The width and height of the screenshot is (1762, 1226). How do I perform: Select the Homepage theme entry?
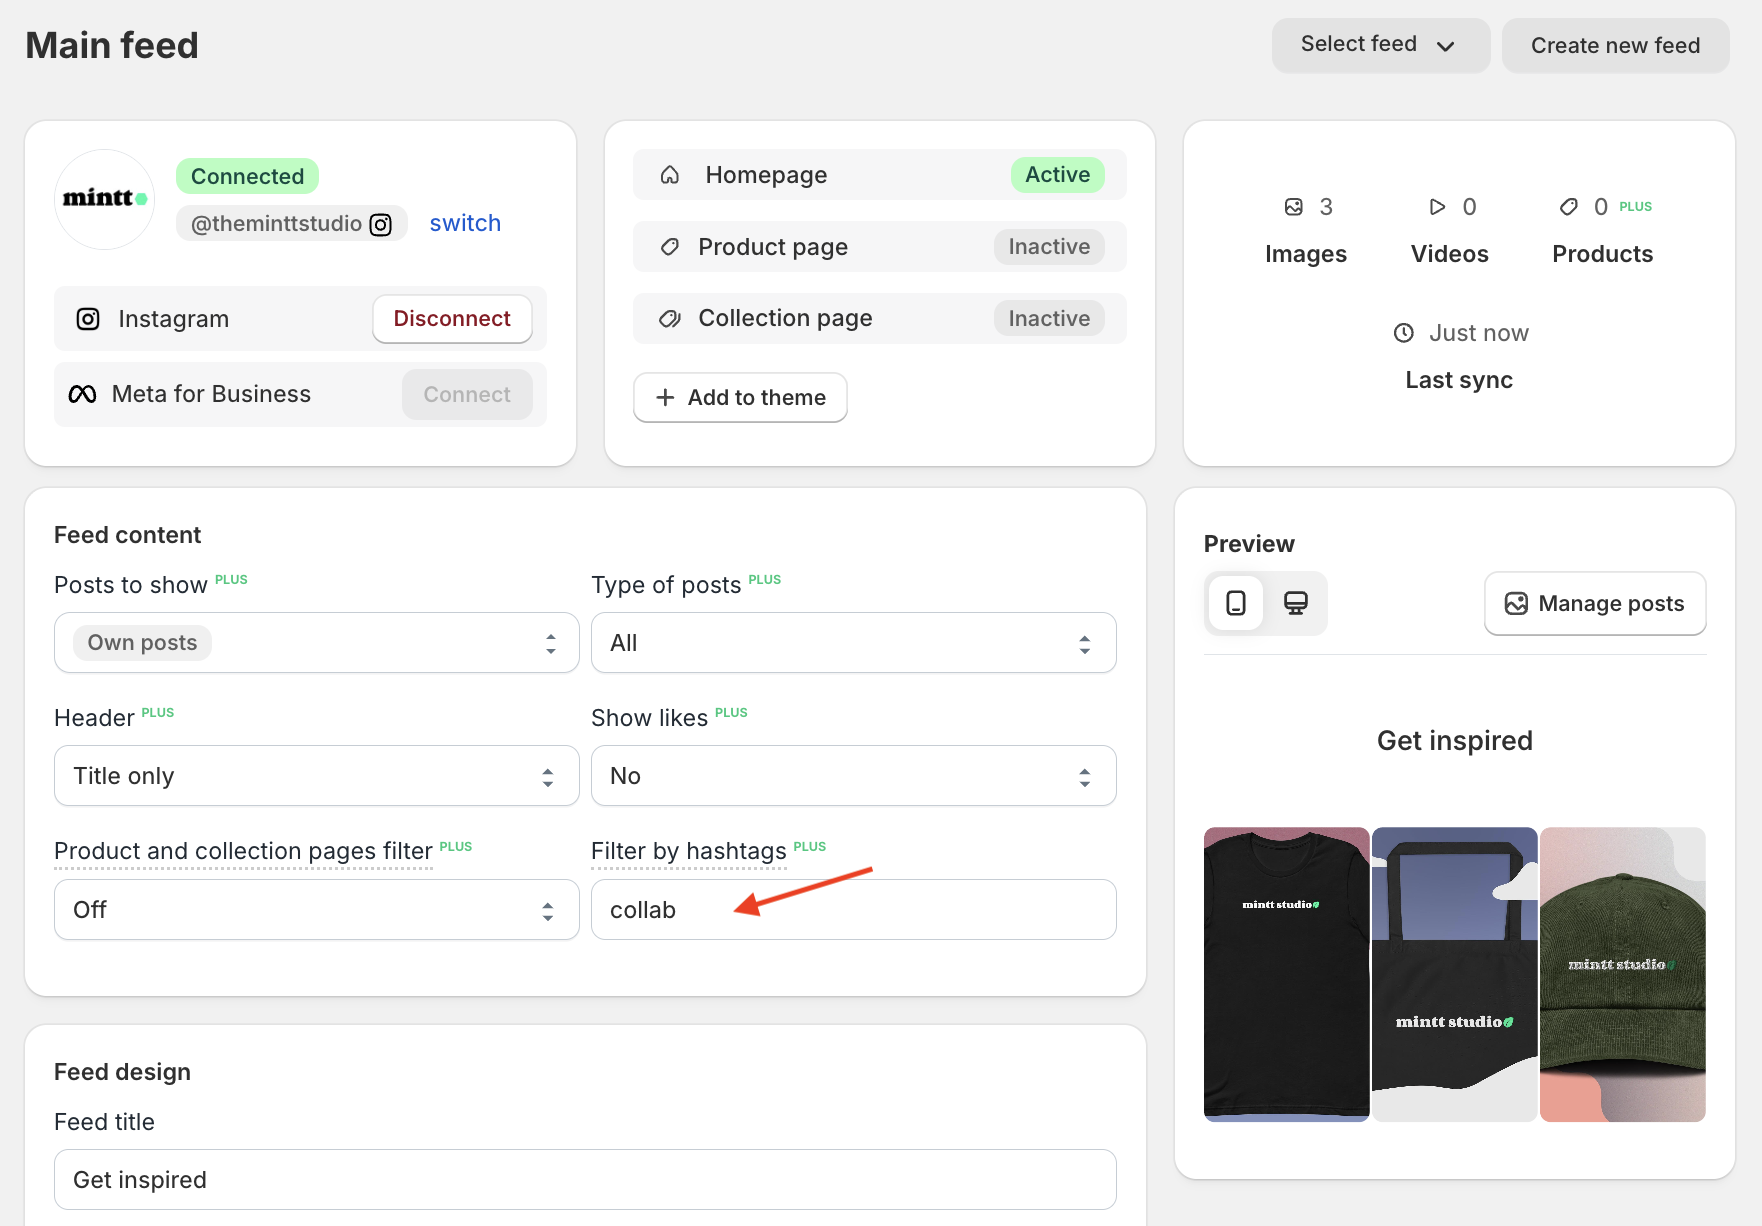[x=879, y=174]
